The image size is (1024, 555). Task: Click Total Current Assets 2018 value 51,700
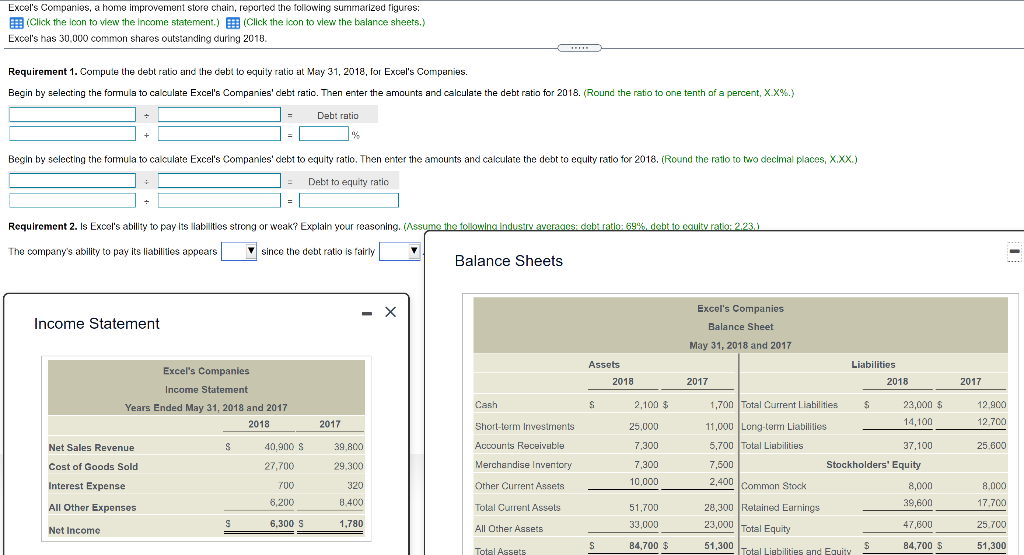coord(643,507)
